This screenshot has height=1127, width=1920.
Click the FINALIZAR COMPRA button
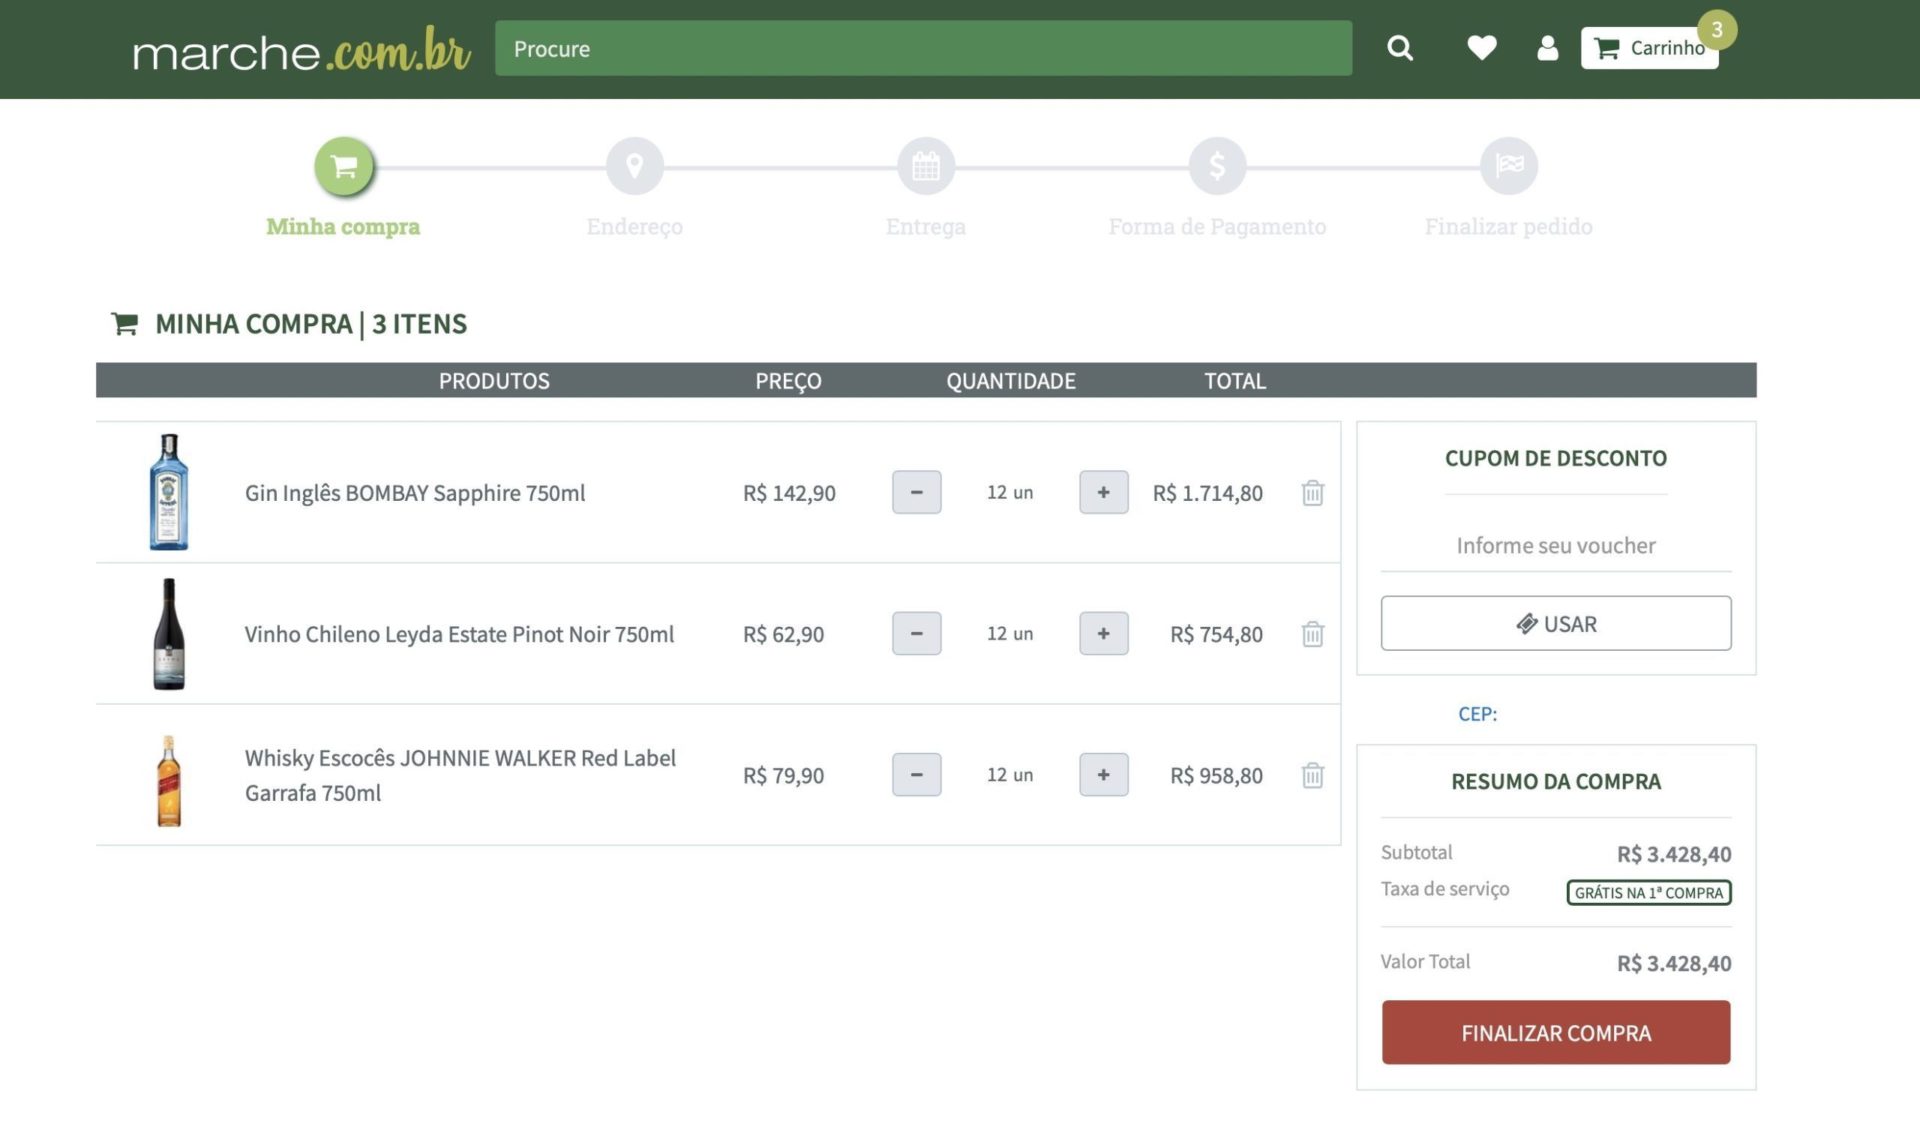tap(1555, 1033)
